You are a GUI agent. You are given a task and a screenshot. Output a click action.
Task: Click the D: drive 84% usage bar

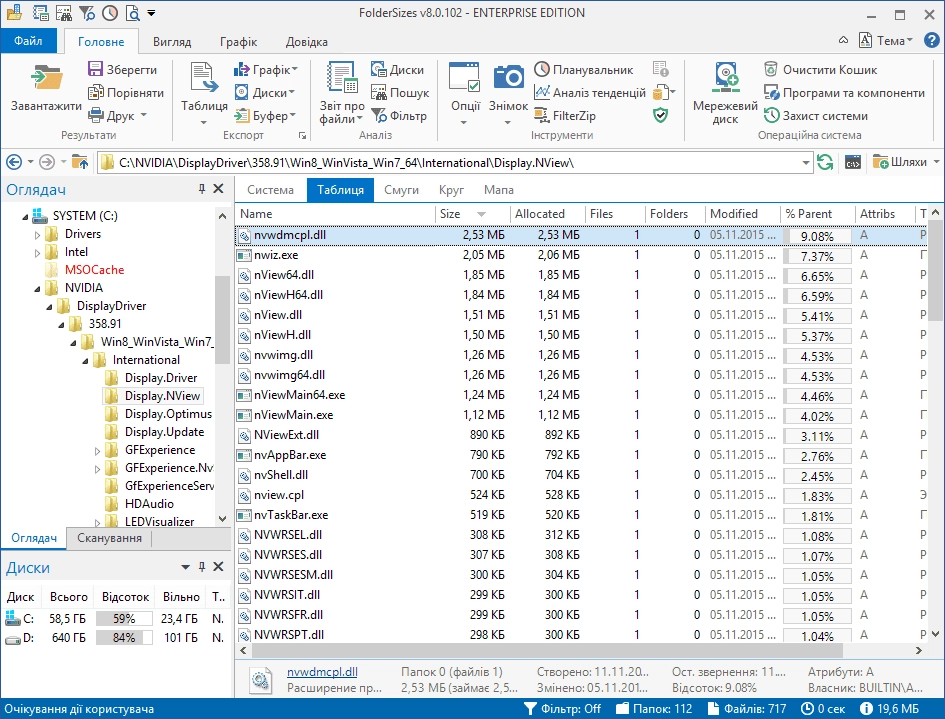point(124,638)
